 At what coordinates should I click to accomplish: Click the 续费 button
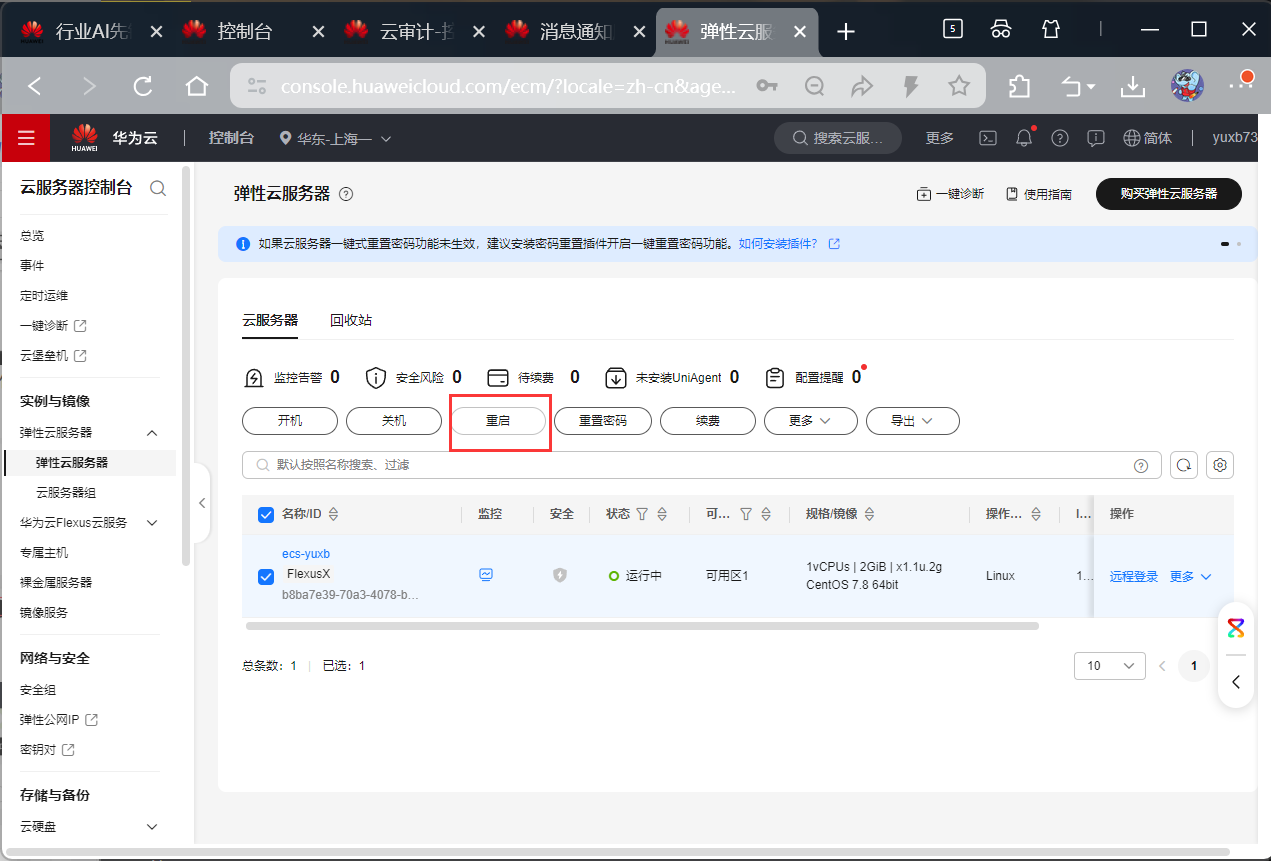708,421
